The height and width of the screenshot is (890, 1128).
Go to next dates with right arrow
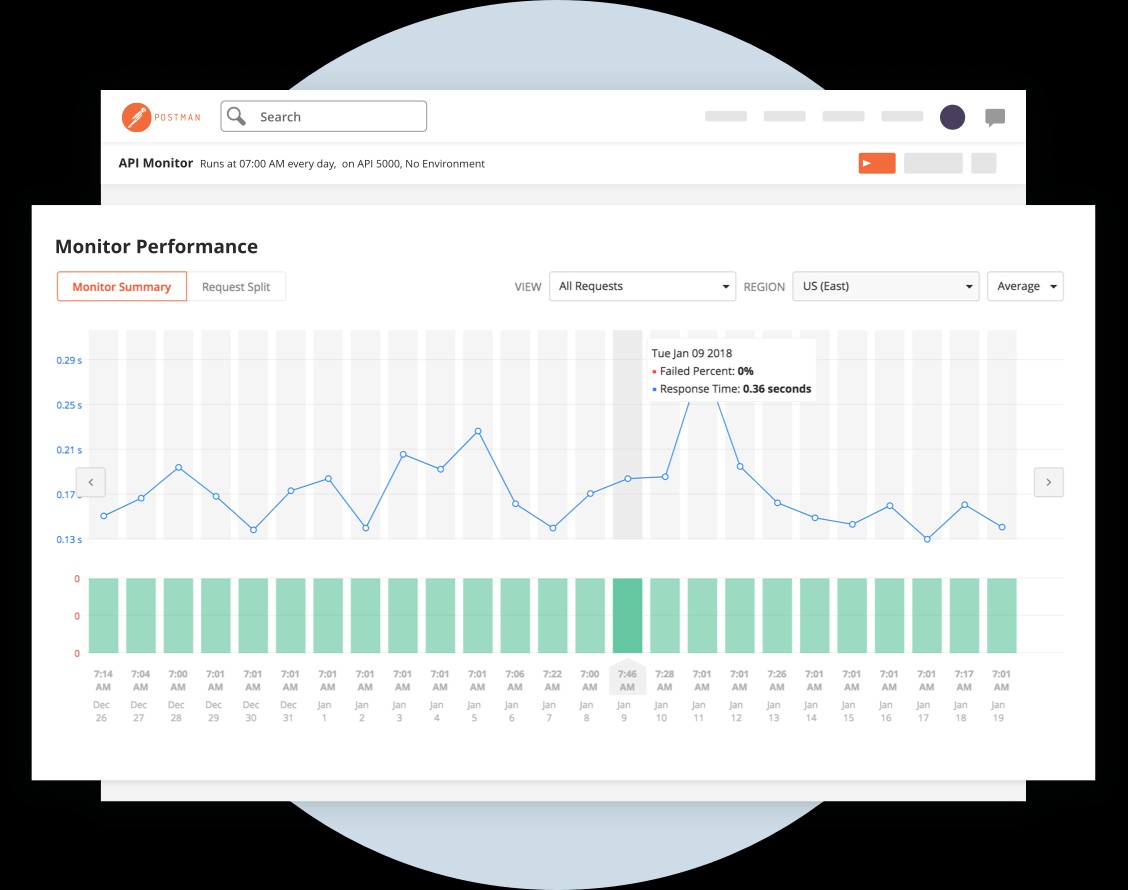(x=1048, y=482)
